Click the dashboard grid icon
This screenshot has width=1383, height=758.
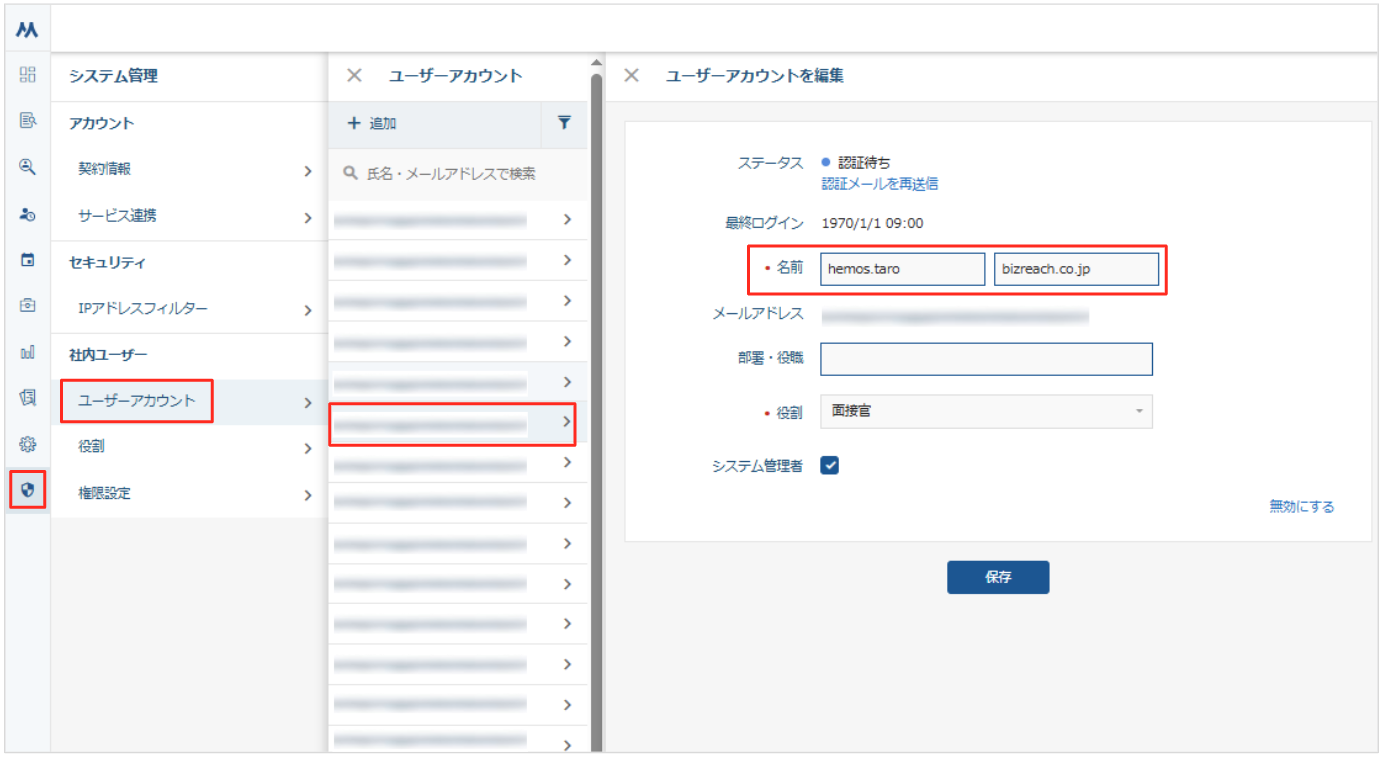pos(28,74)
